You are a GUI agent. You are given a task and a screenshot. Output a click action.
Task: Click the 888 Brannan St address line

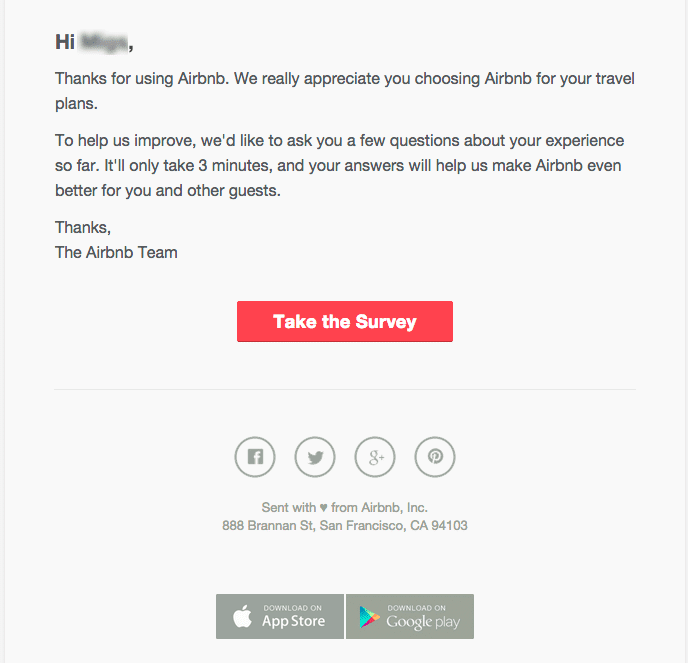click(345, 526)
